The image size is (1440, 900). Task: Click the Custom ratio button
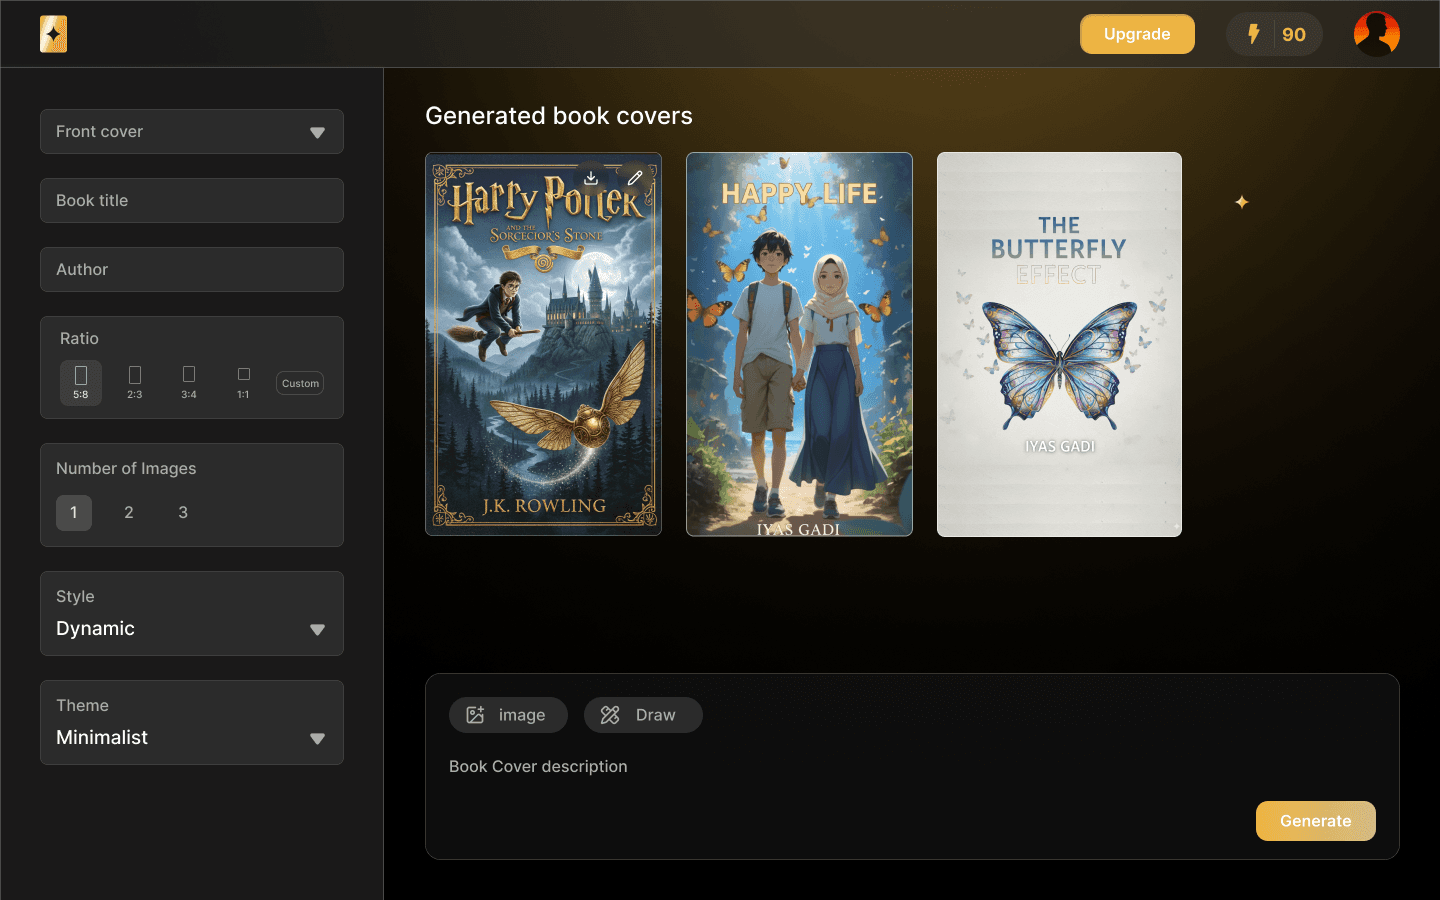300,383
